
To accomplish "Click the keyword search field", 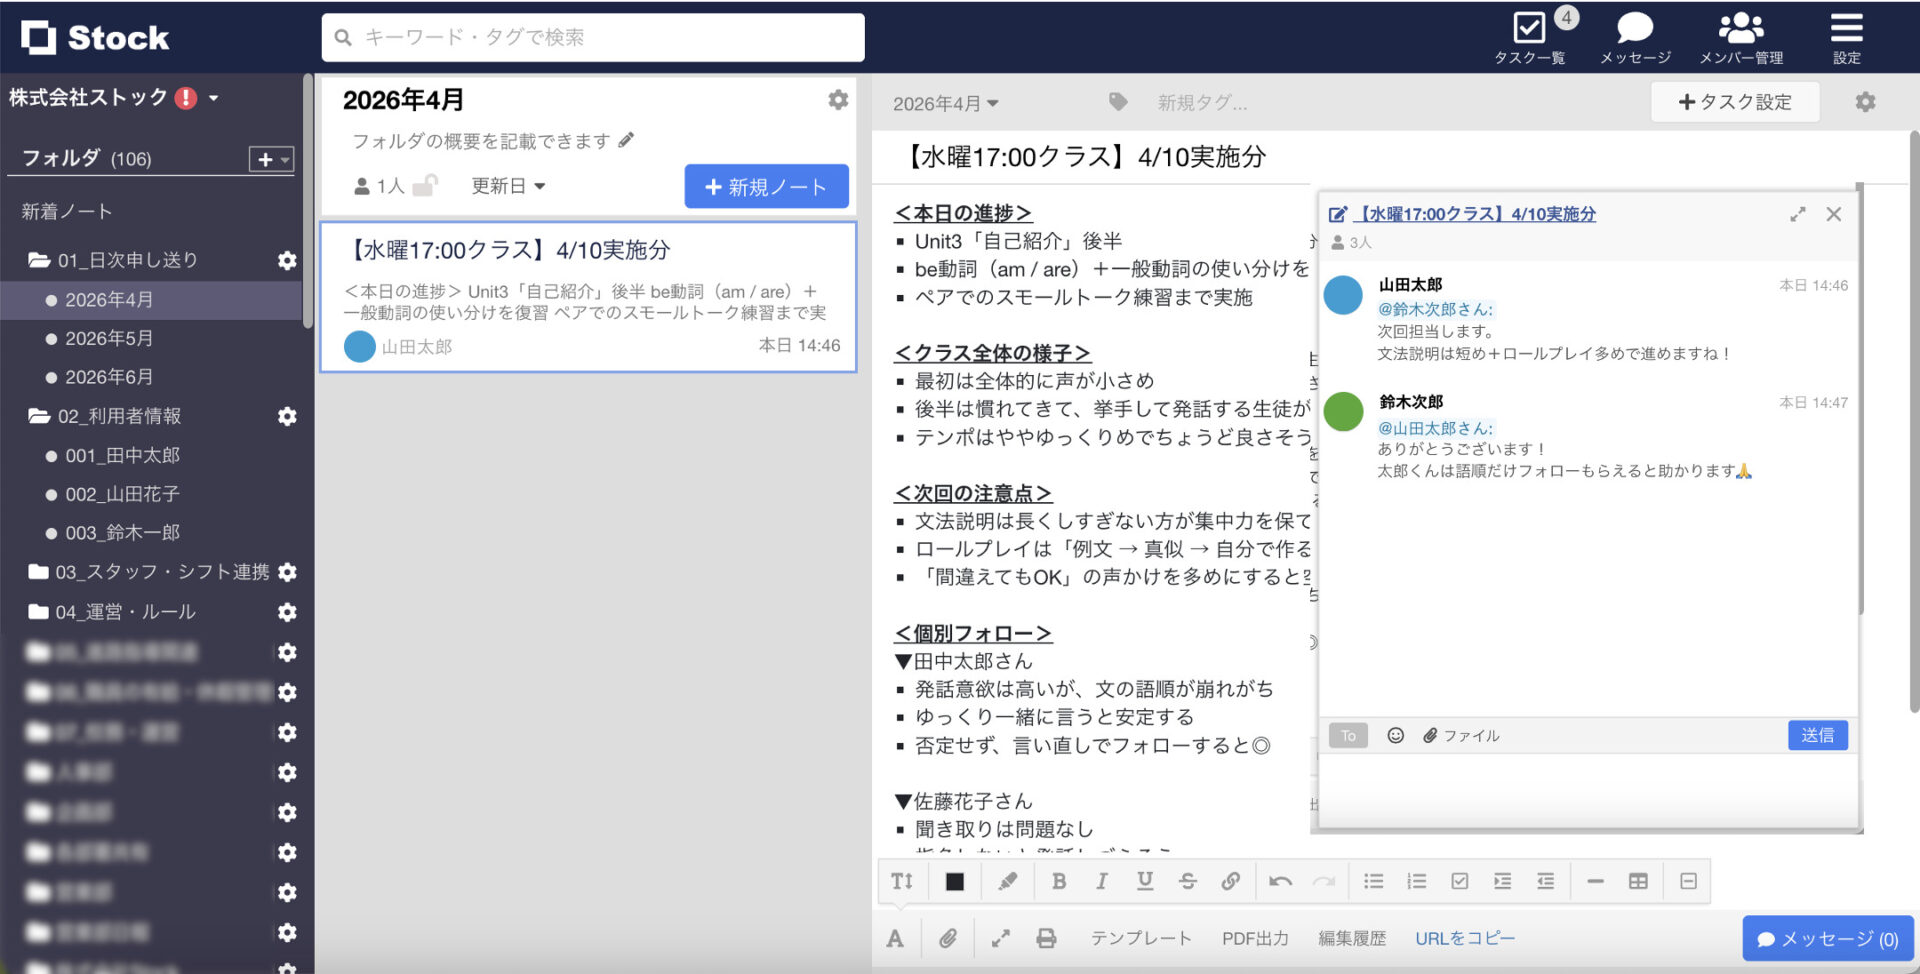I will tap(592, 37).
